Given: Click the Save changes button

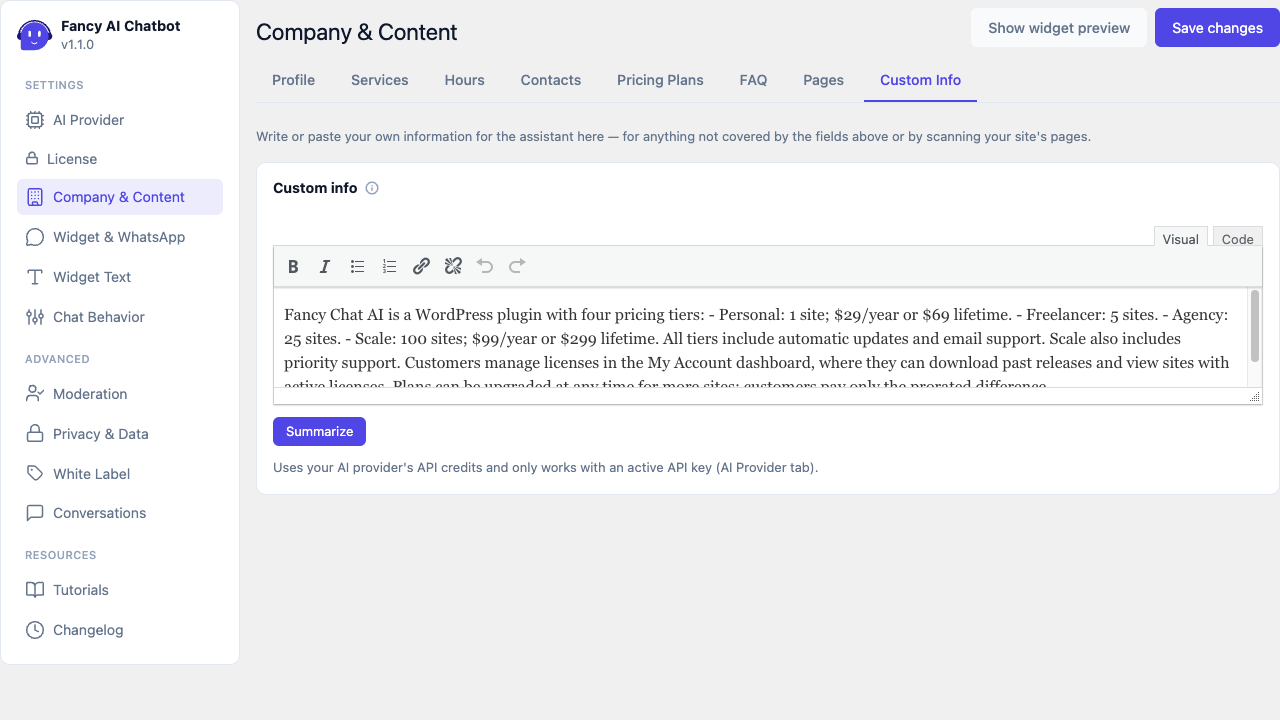Looking at the screenshot, I should (1217, 28).
